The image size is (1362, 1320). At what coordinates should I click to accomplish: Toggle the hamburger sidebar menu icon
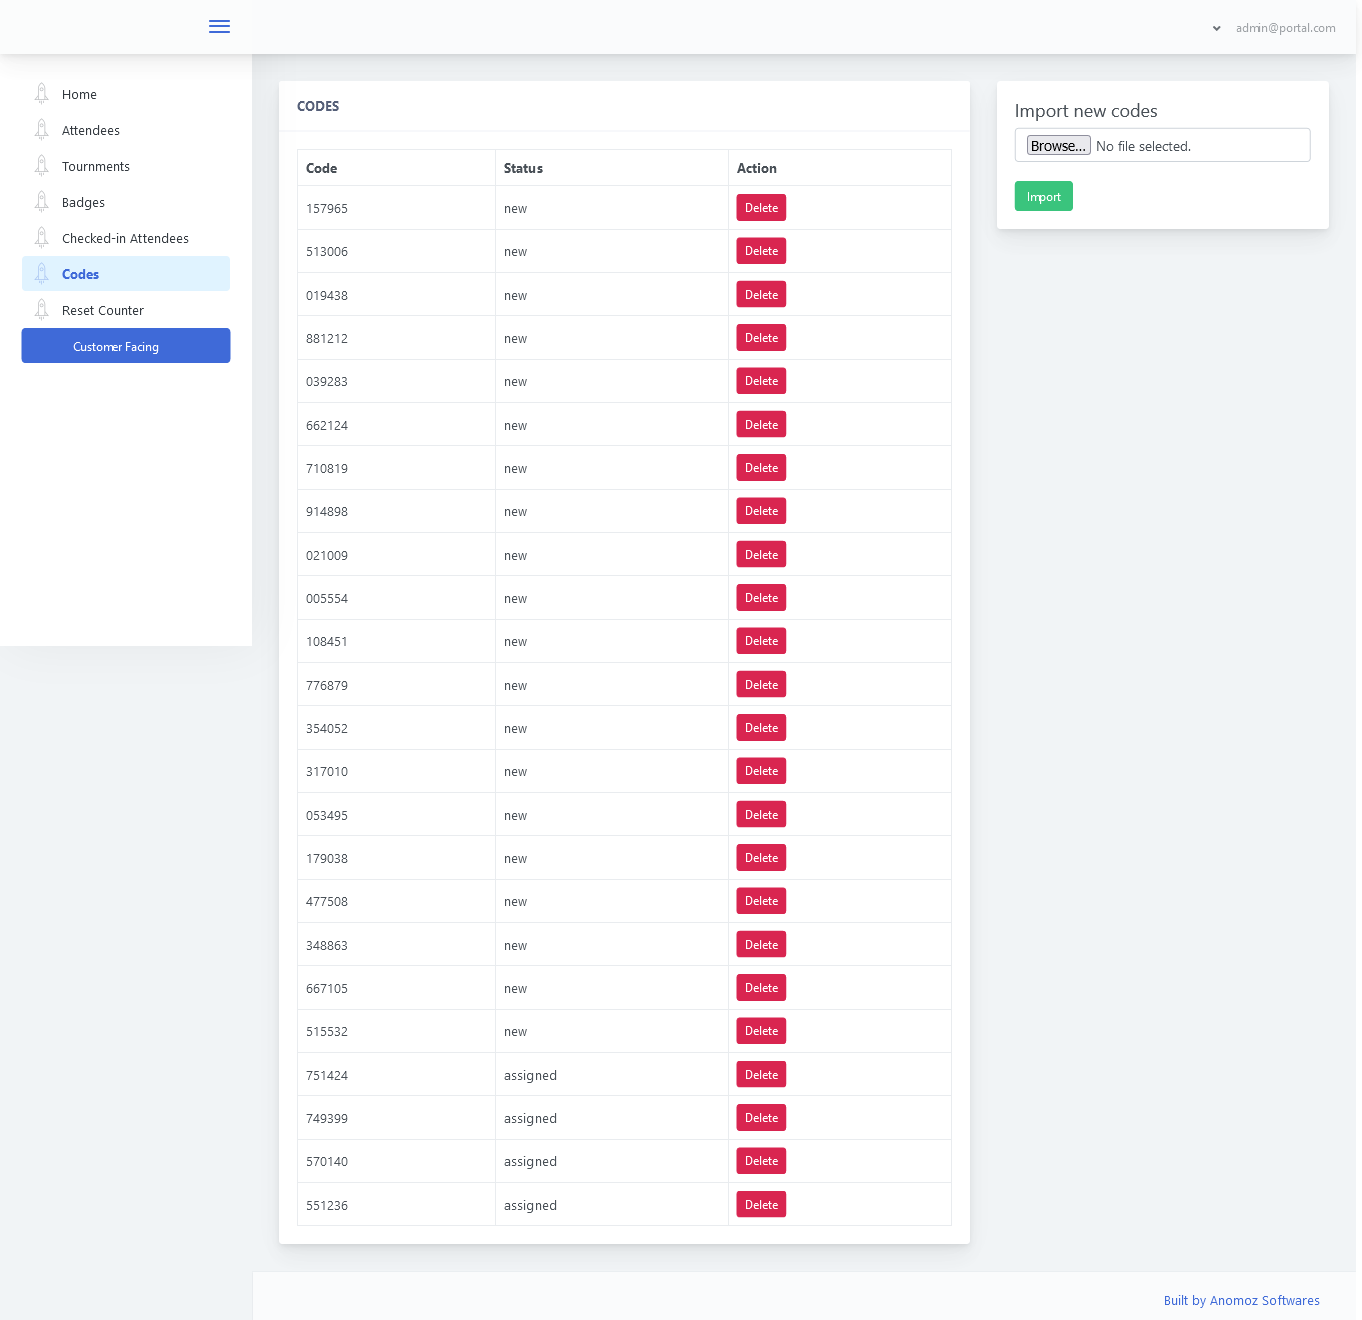tap(219, 27)
